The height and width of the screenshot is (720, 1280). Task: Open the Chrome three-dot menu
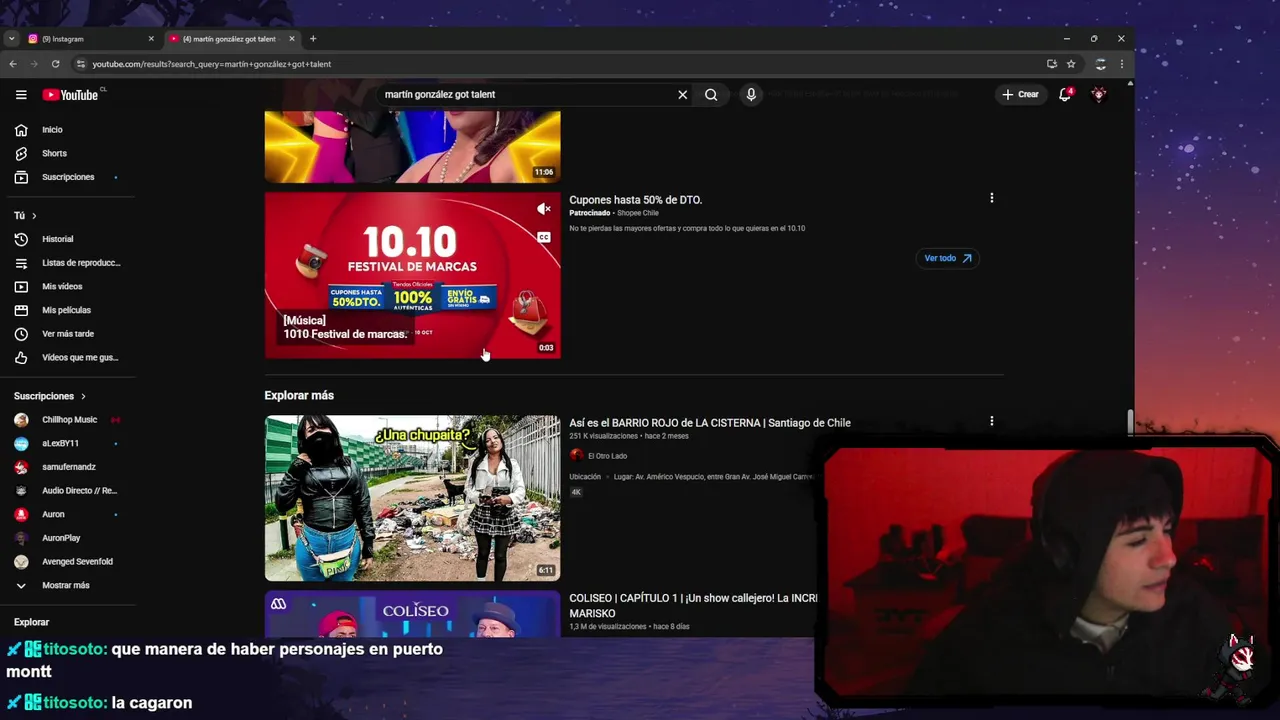(1121, 64)
